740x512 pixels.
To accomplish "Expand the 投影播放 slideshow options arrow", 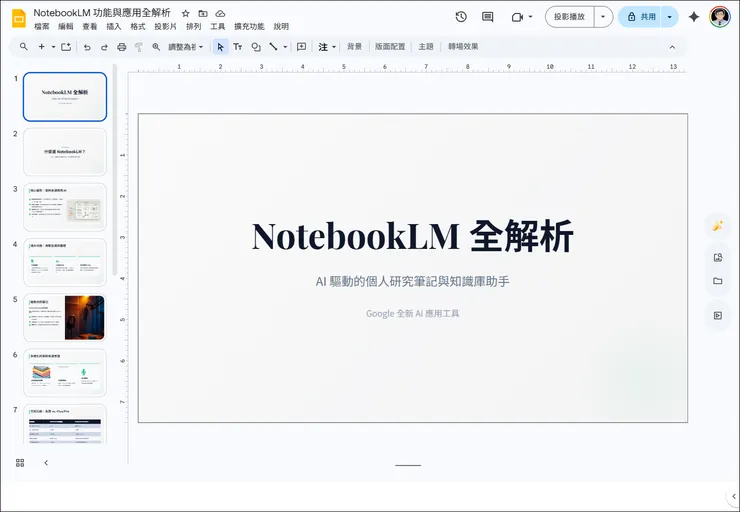I will coord(603,17).
